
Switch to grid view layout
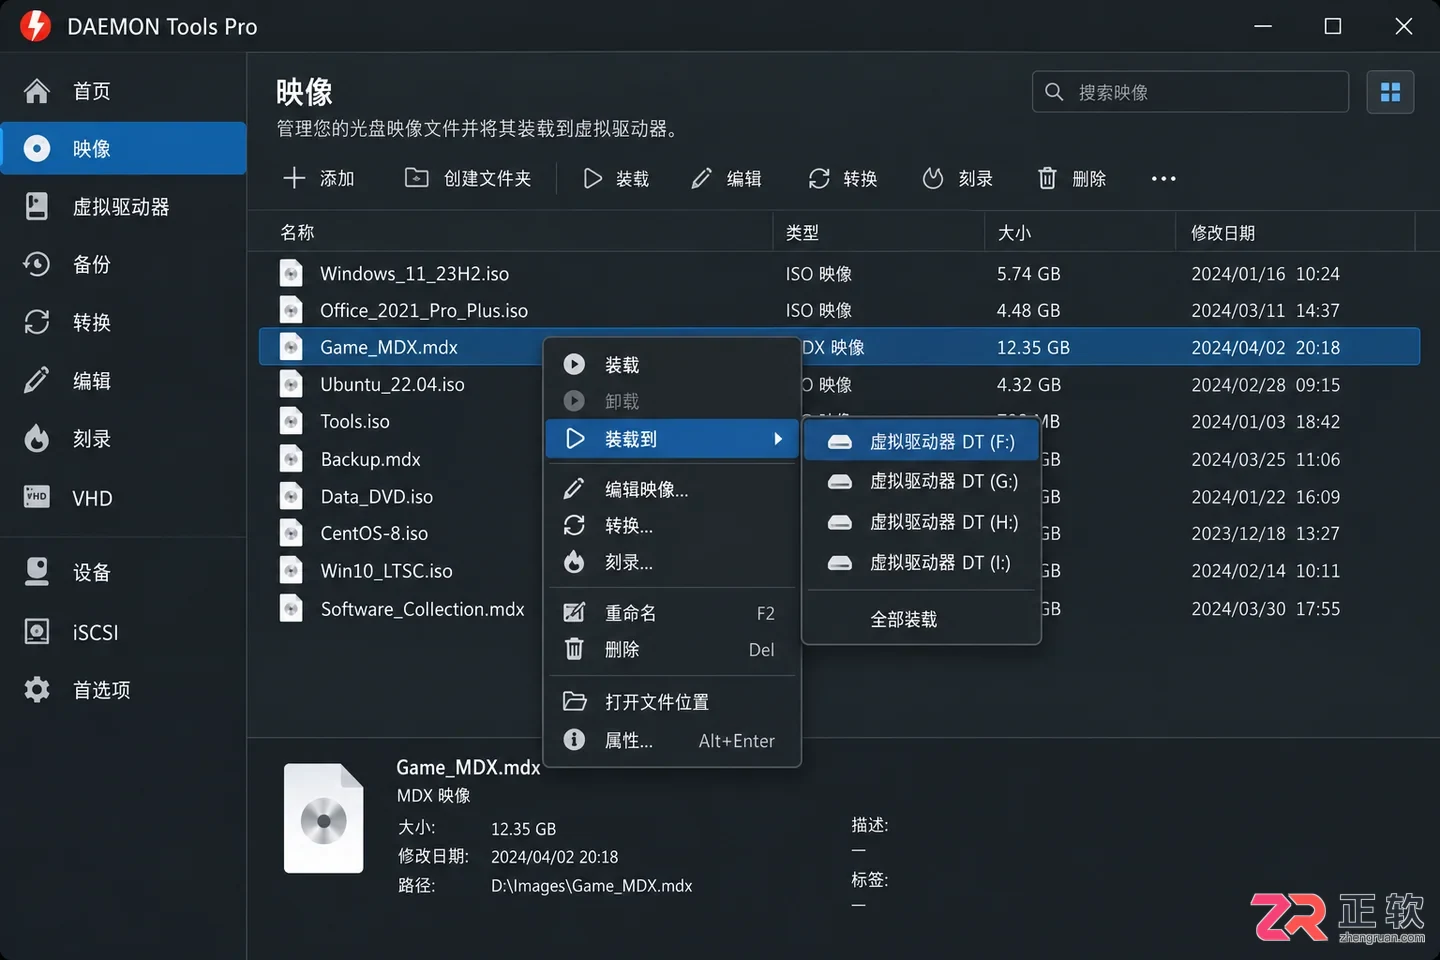(x=1390, y=92)
